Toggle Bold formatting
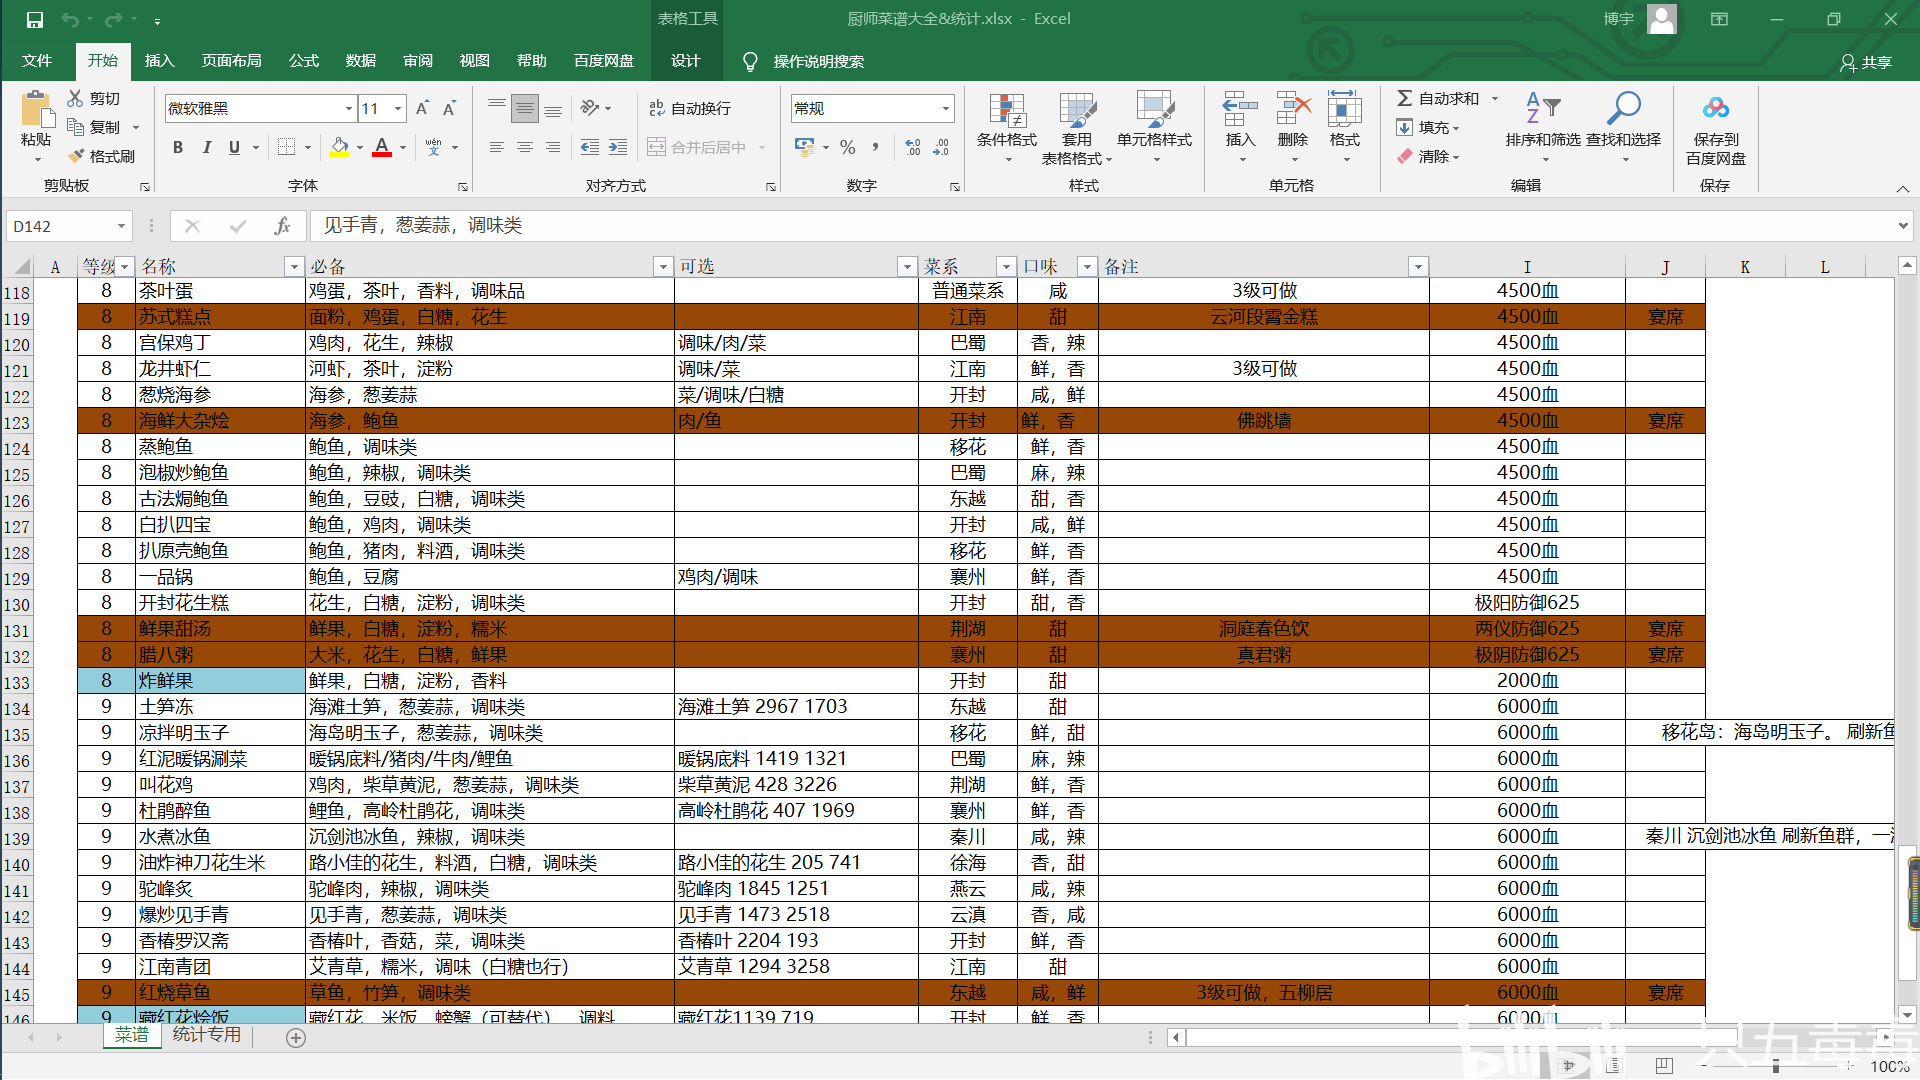Viewport: 1920px width, 1080px height. pyautogui.click(x=178, y=147)
